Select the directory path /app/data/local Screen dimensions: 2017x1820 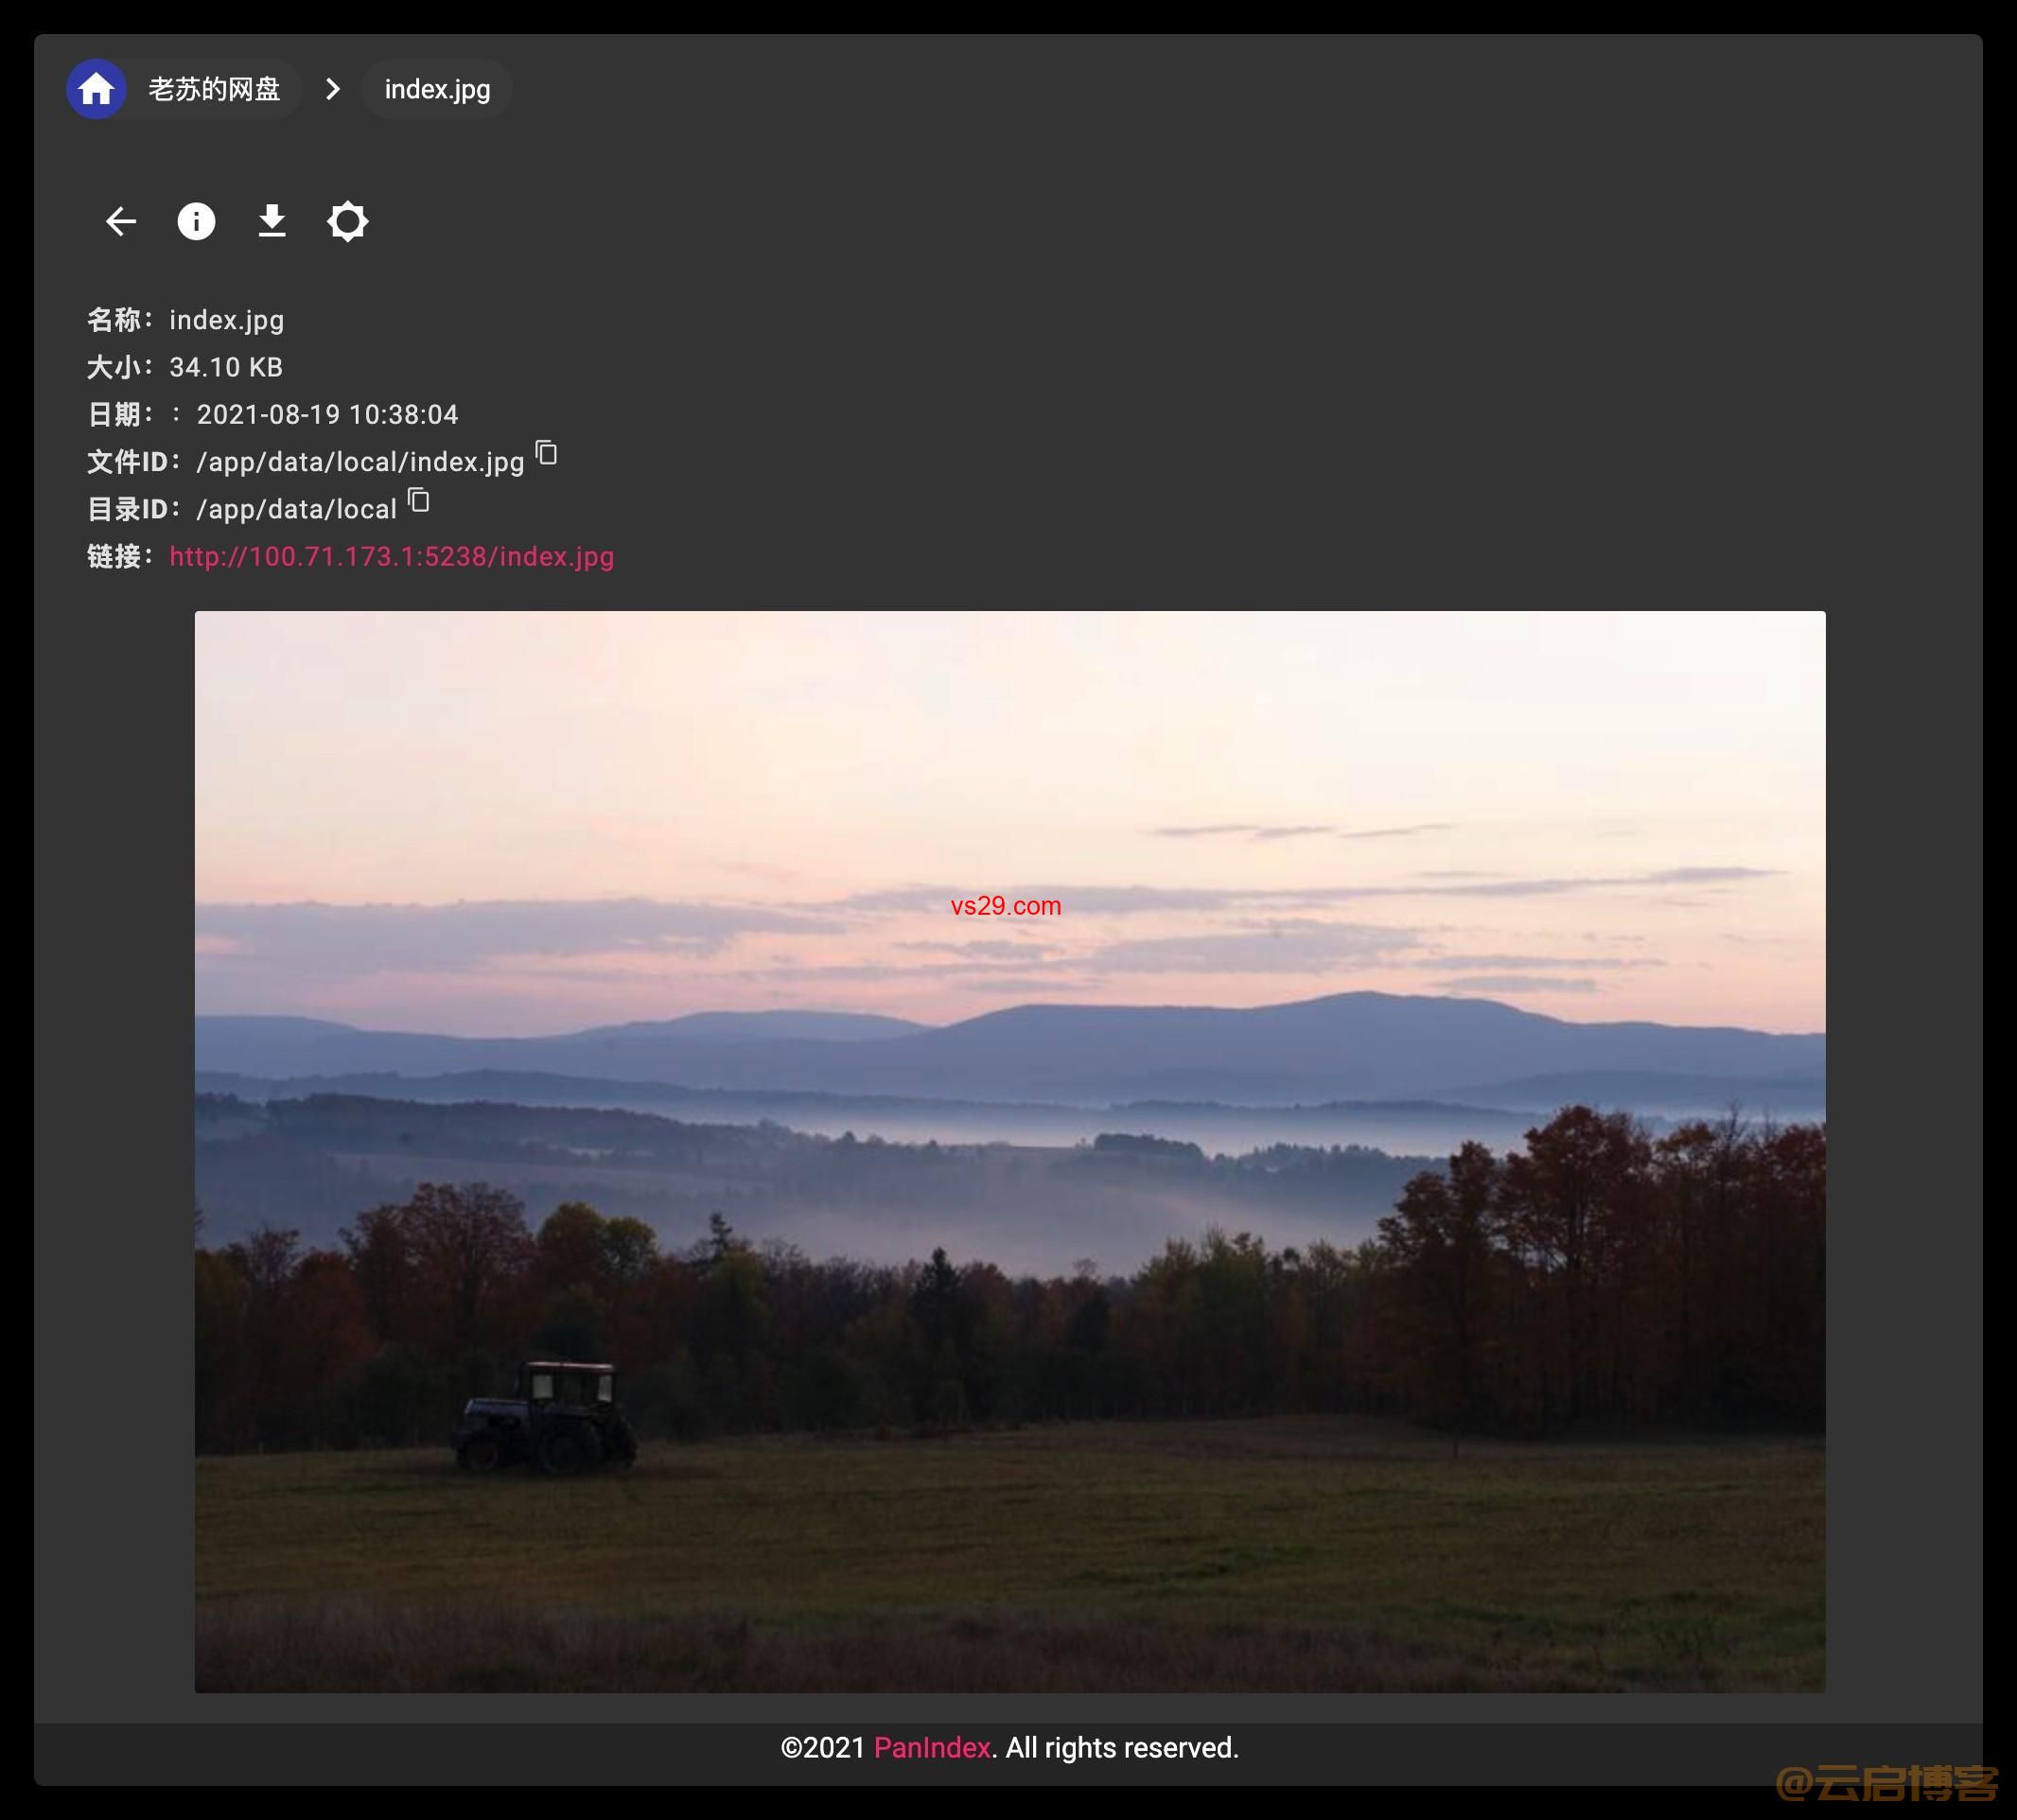pos(297,509)
